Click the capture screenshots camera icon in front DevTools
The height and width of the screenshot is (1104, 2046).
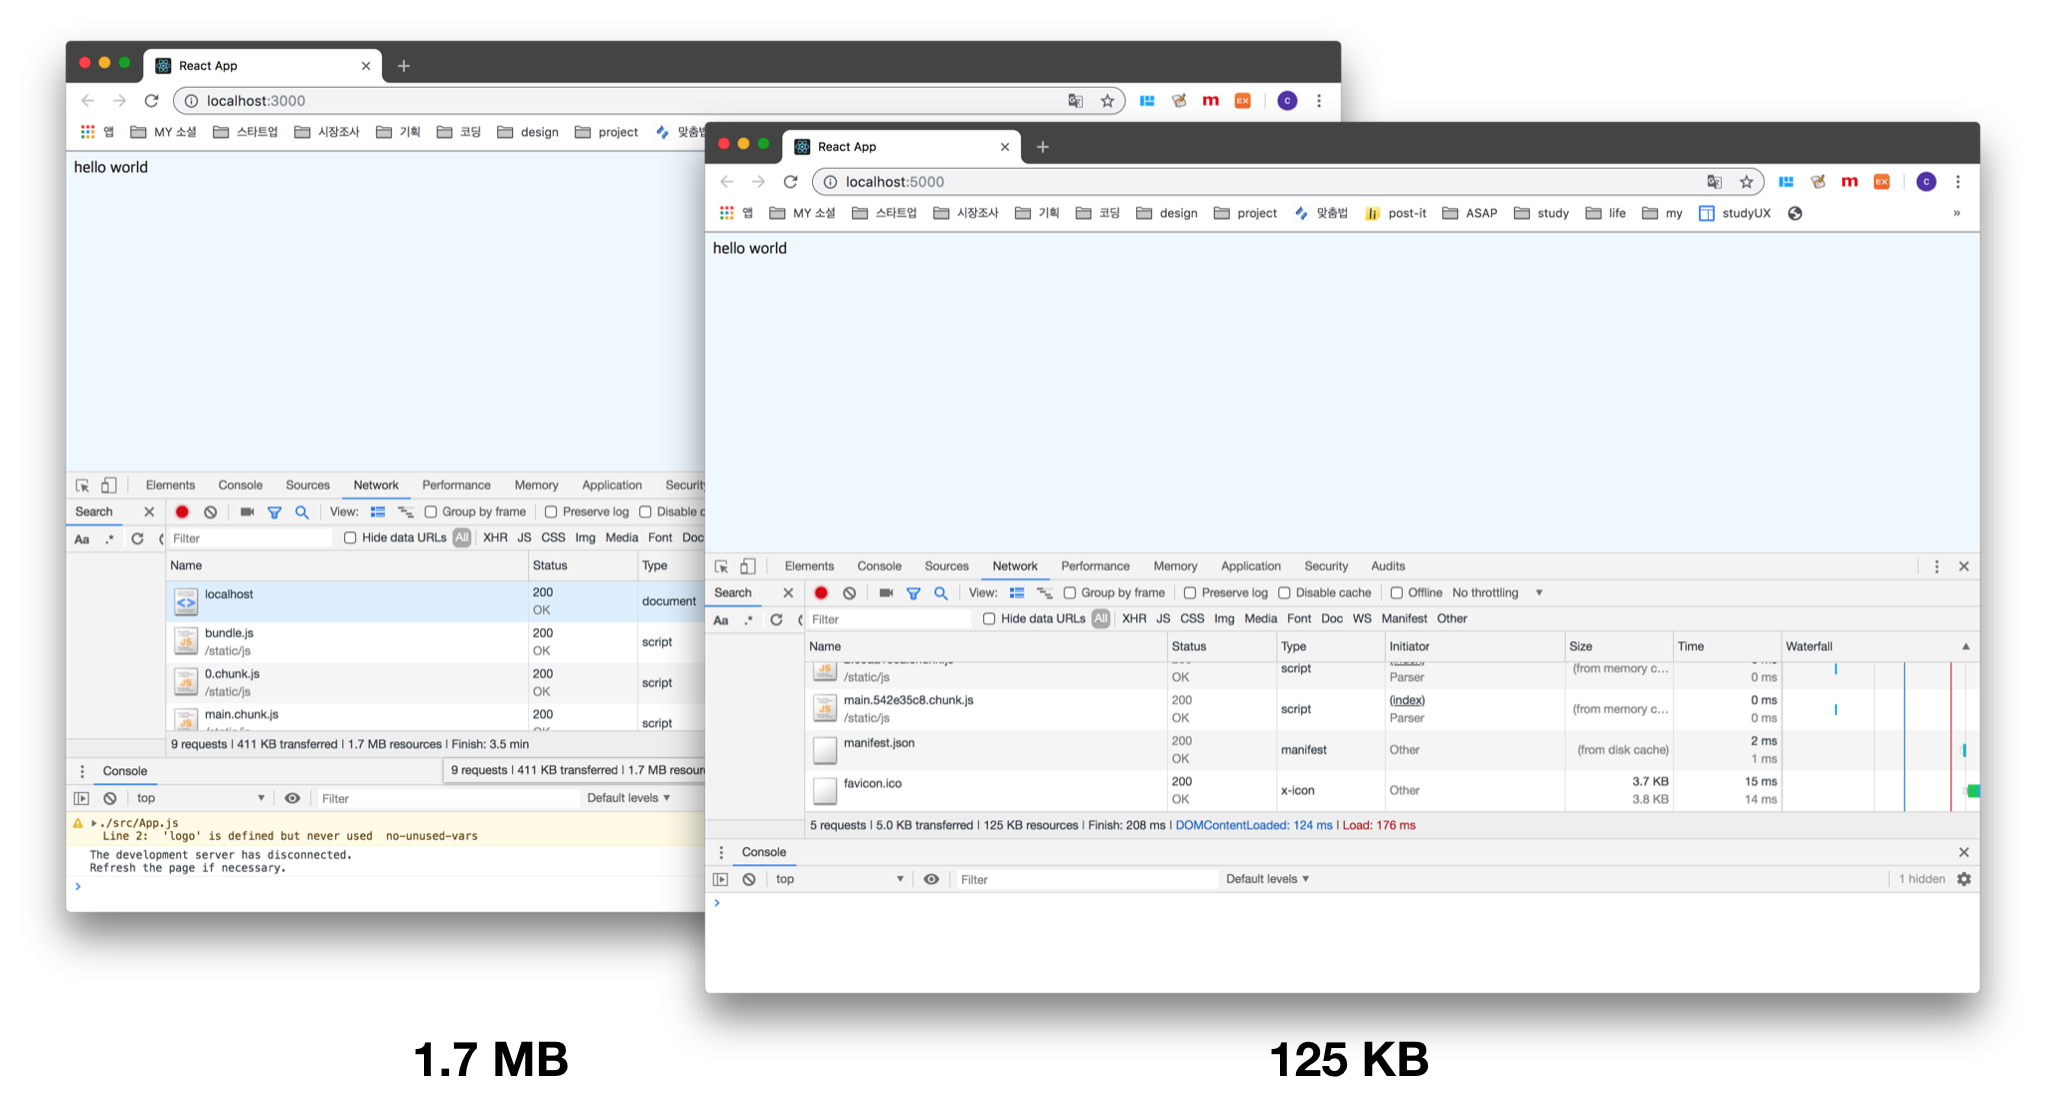click(885, 593)
